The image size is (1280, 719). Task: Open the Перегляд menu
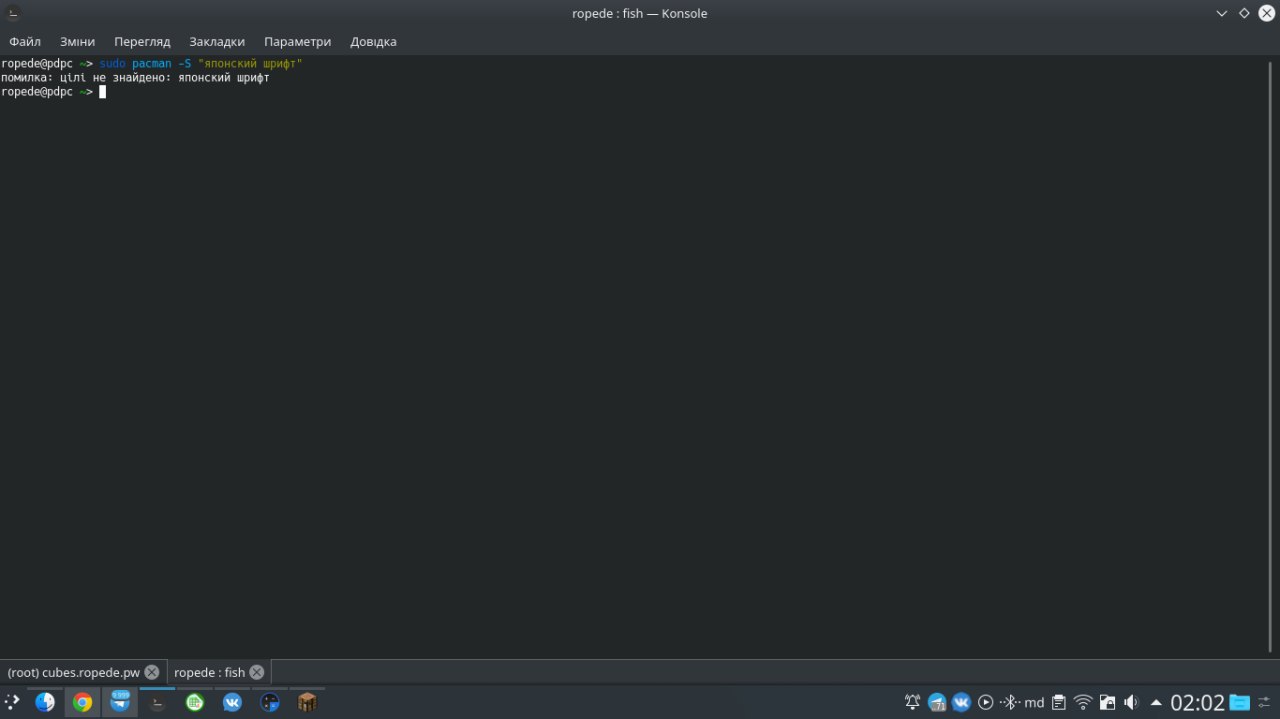point(142,41)
